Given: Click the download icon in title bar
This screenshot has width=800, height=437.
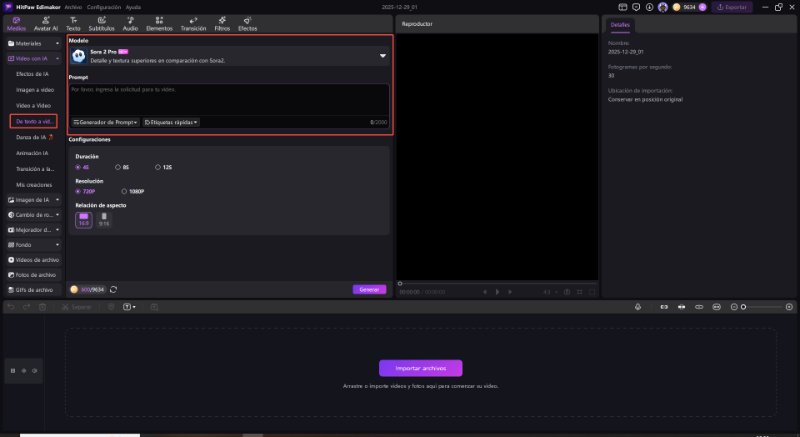Looking at the screenshot, I should [649, 7].
